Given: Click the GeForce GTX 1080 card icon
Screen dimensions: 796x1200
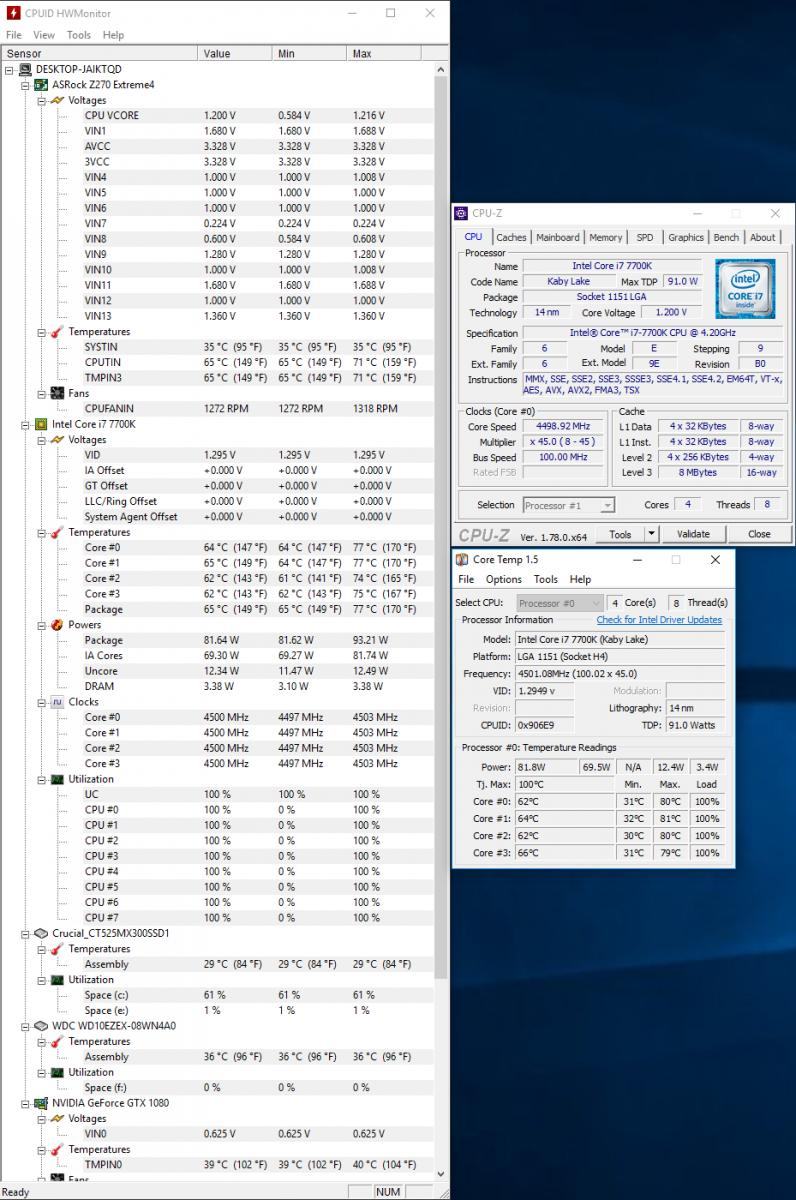Looking at the screenshot, I should coord(41,1103).
